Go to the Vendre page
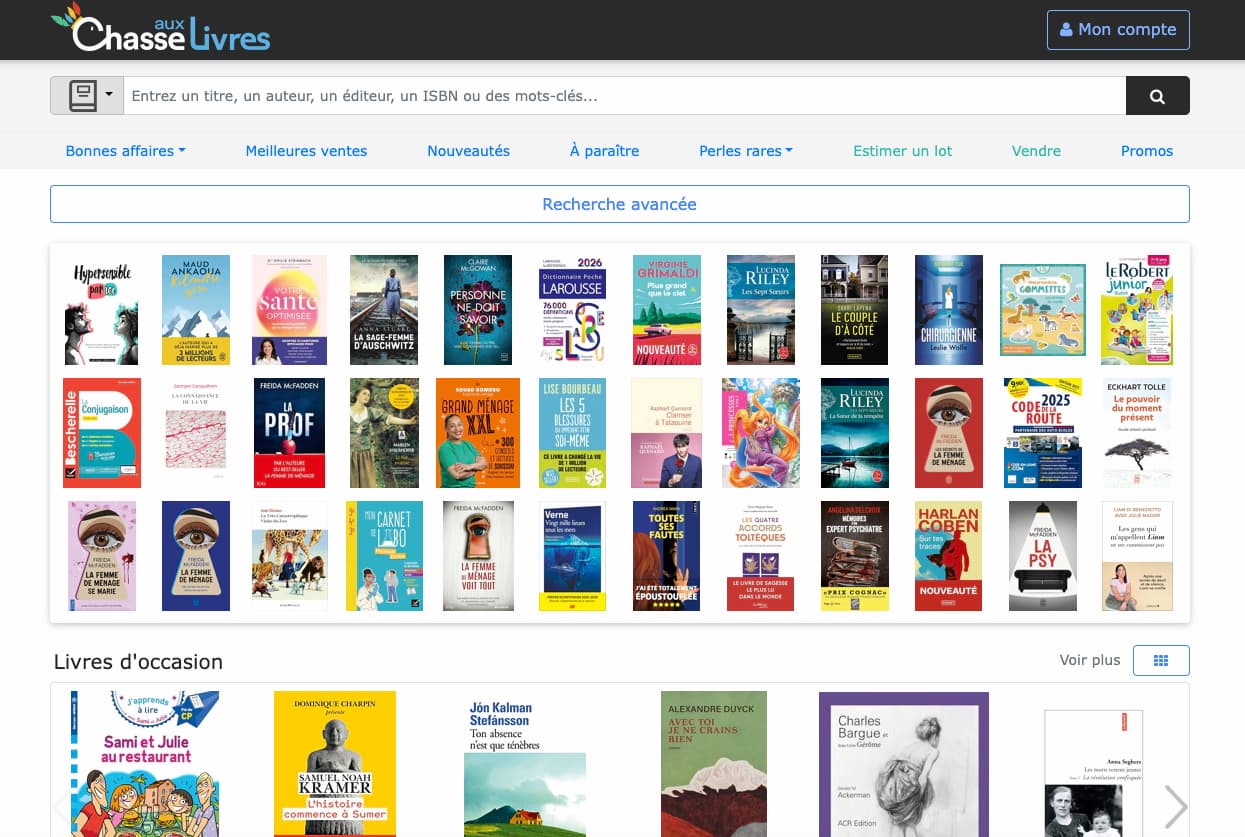The image size is (1245, 837). click(x=1036, y=151)
